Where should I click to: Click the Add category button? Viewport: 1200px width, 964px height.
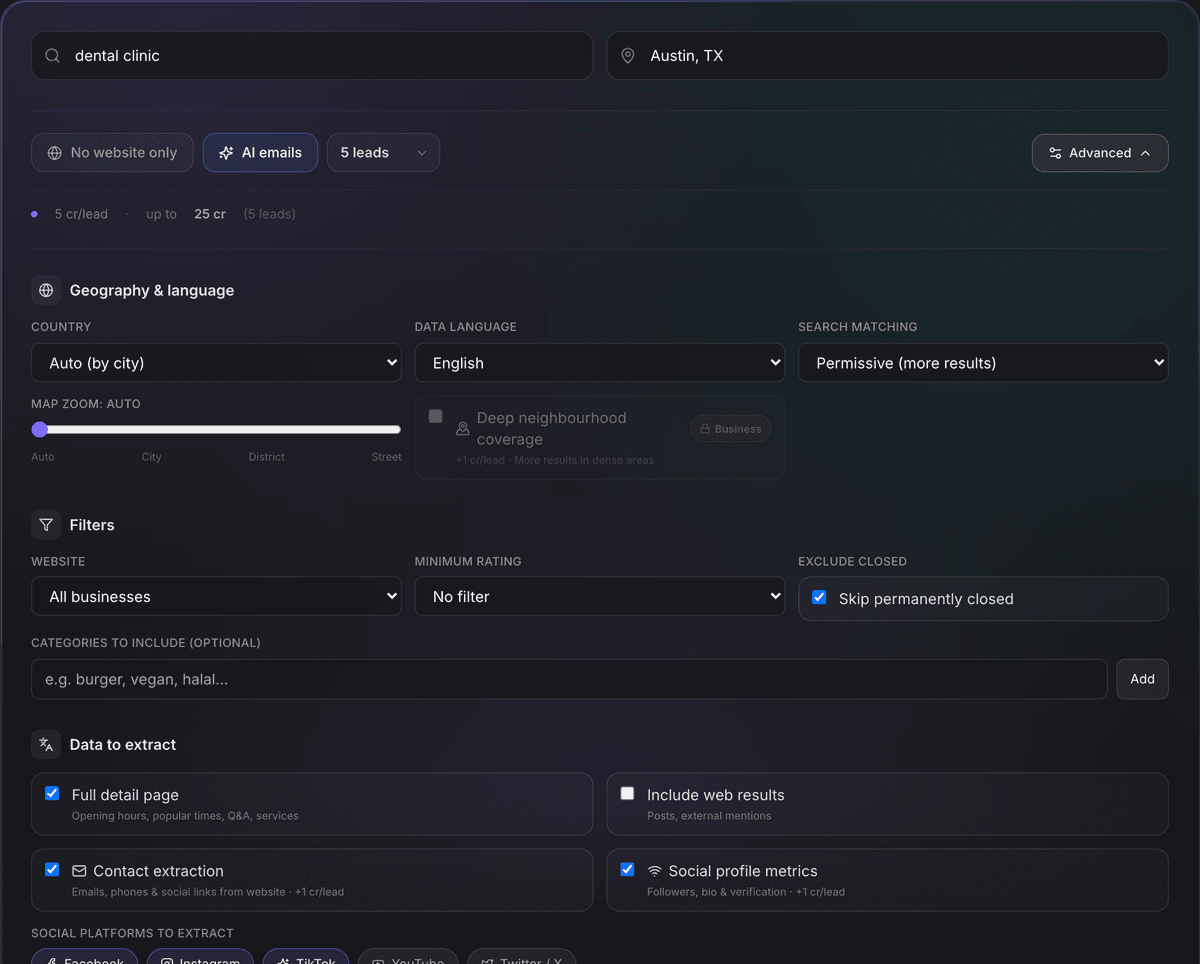[1142, 679]
